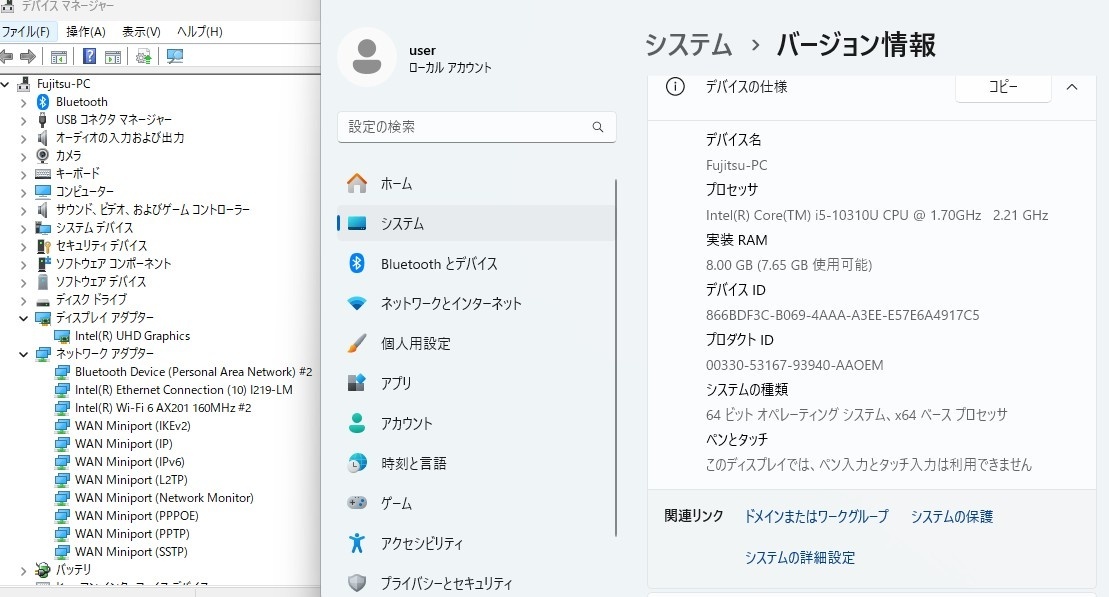Open the 操作(A) menu
Screen dimensions: 1109x597
[86, 31]
